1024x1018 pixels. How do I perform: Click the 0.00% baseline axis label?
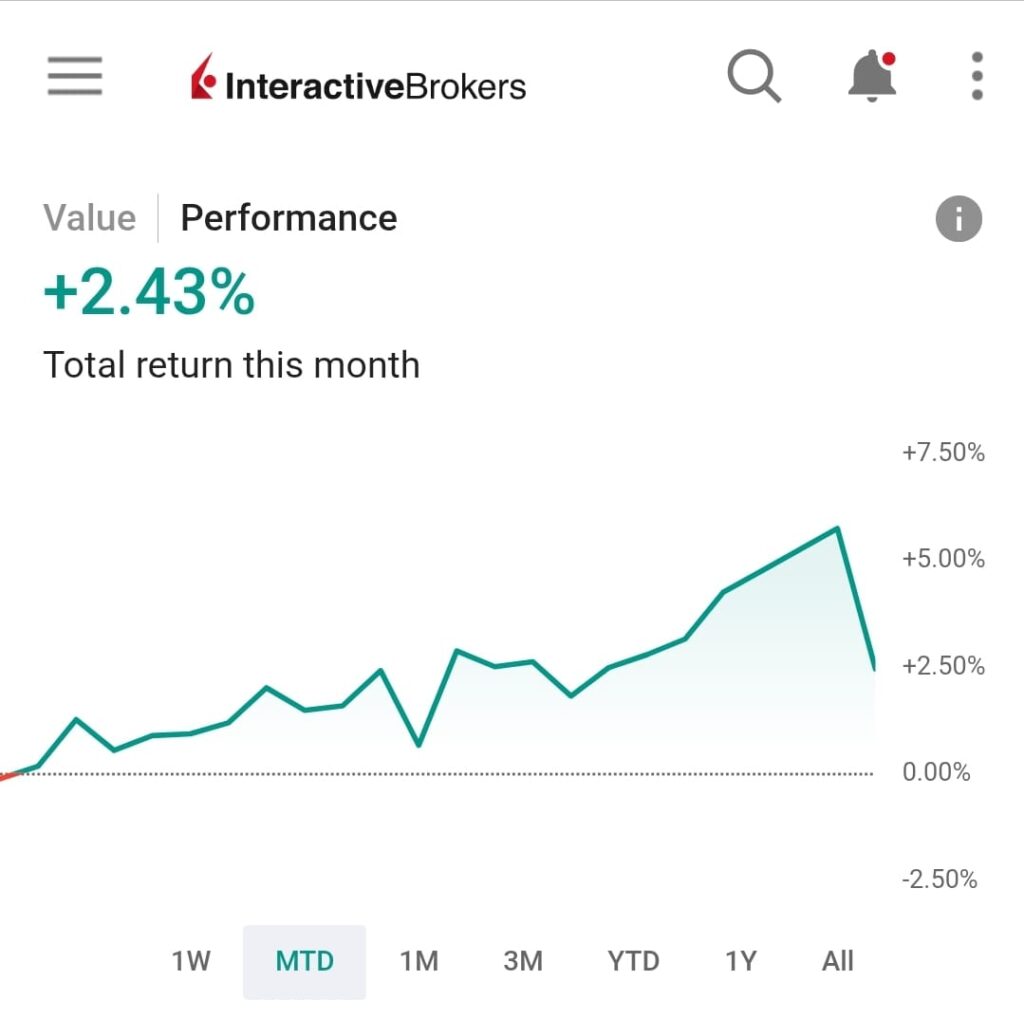pos(936,772)
